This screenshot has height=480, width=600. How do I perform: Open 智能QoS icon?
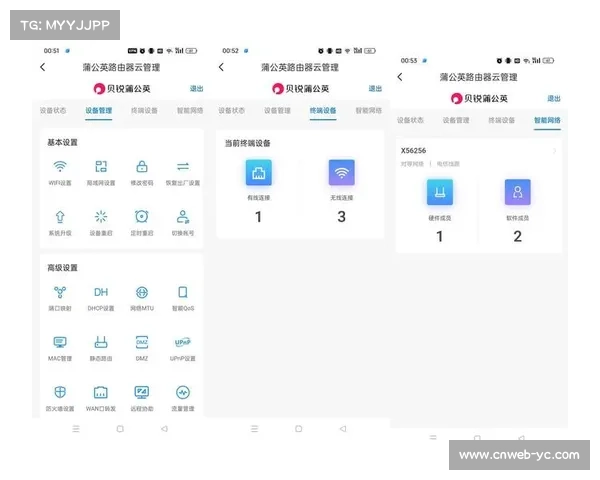click(x=183, y=292)
